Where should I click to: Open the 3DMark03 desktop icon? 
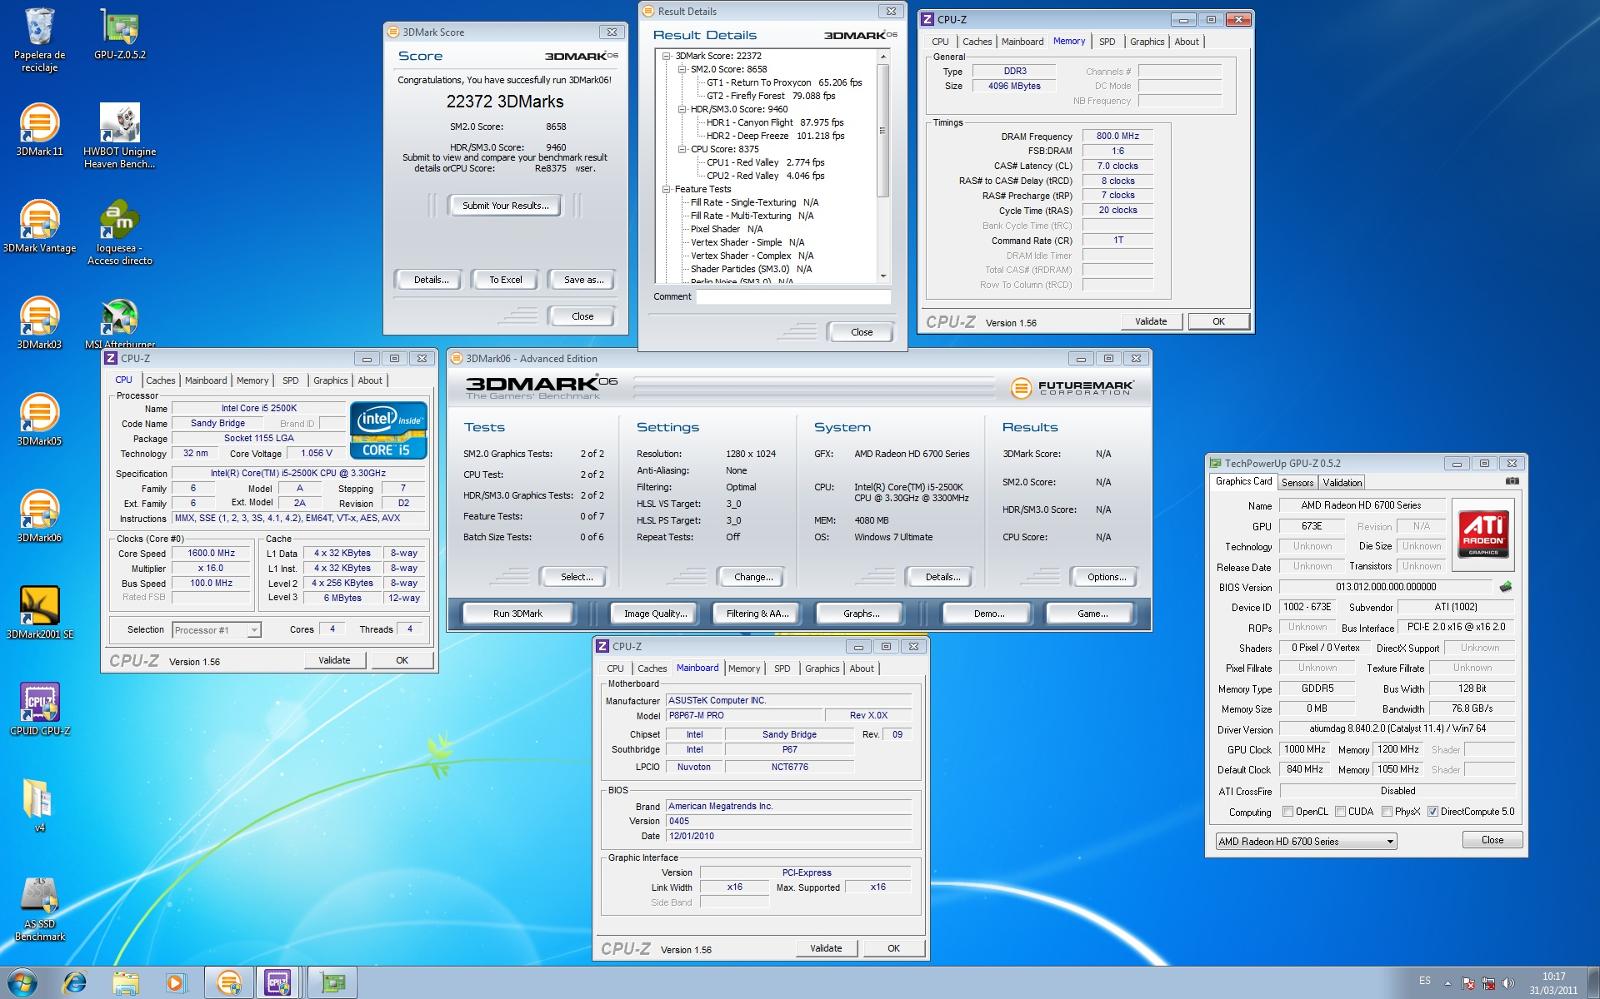click(39, 323)
